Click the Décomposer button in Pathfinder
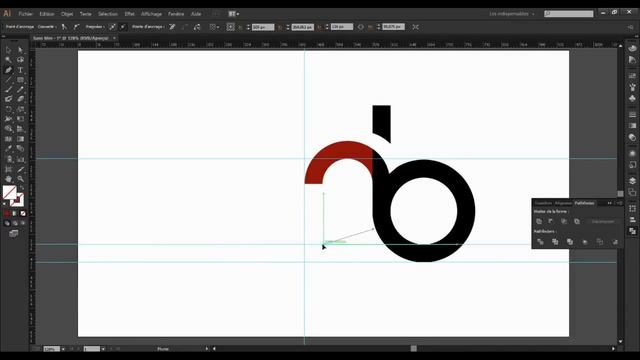Screen dimensions: 640x360 tap(603, 221)
